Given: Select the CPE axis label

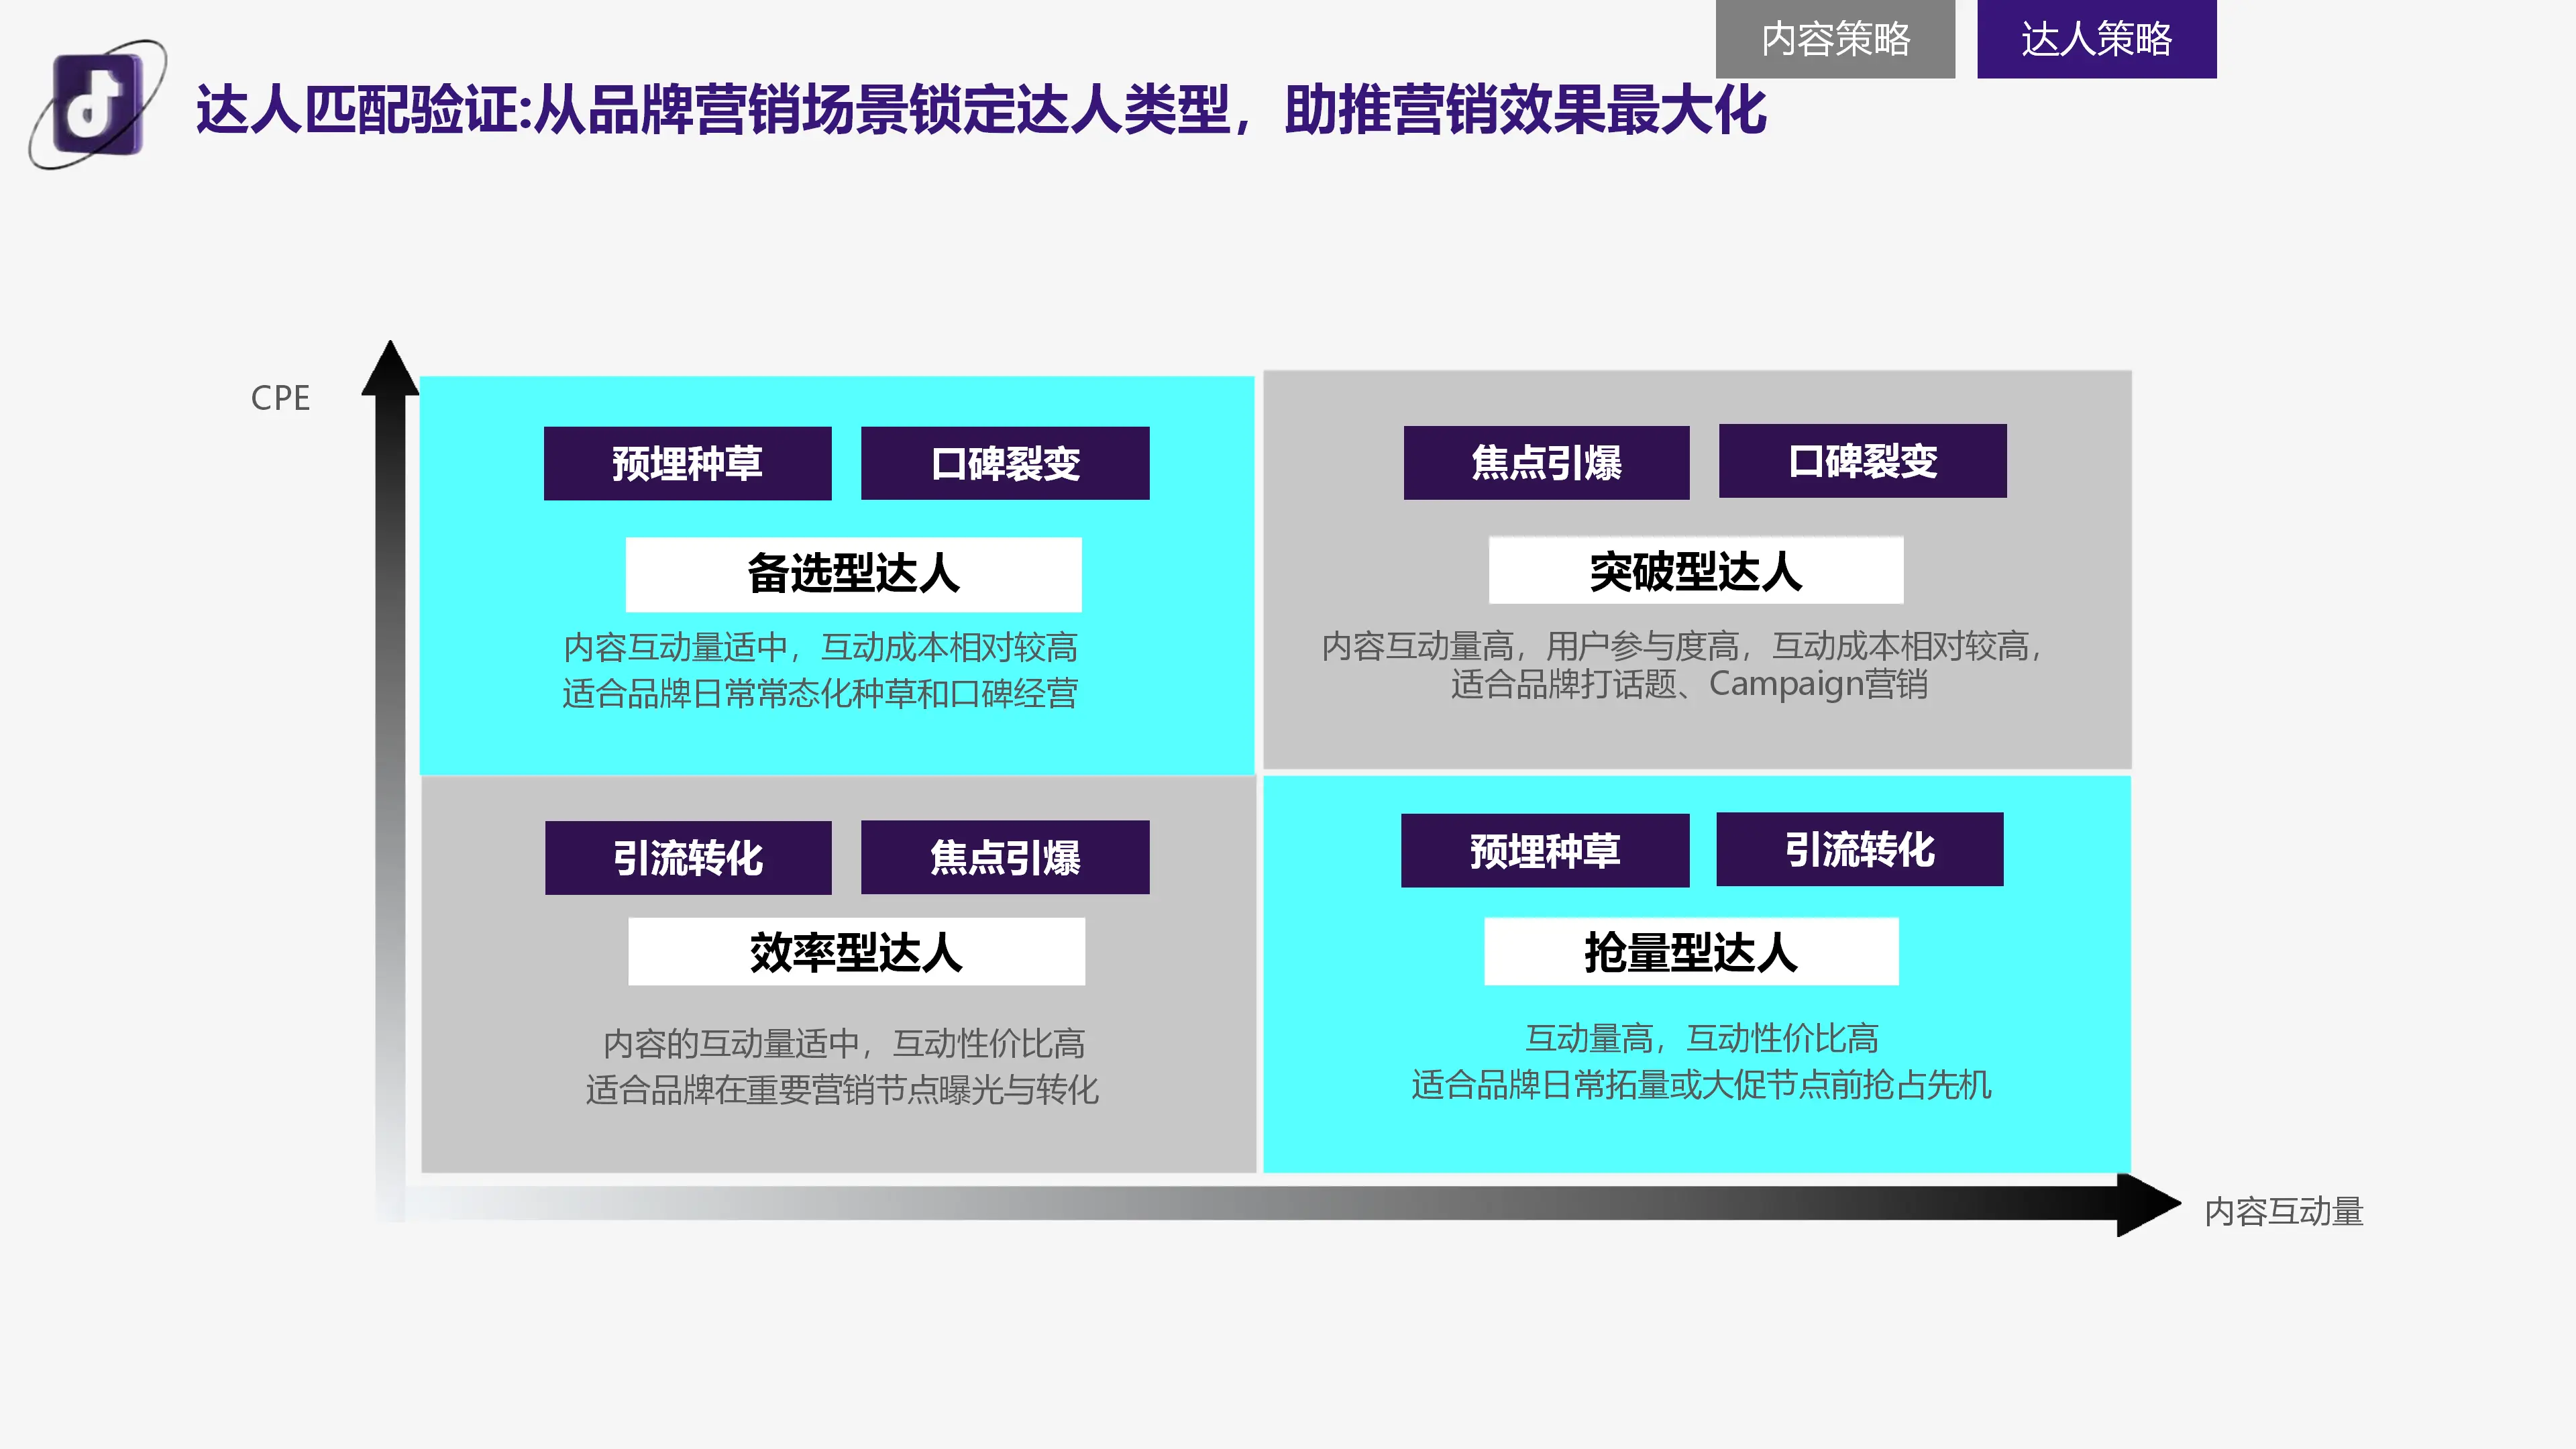Looking at the screenshot, I should pyautogui.click(x=280, y=398).
